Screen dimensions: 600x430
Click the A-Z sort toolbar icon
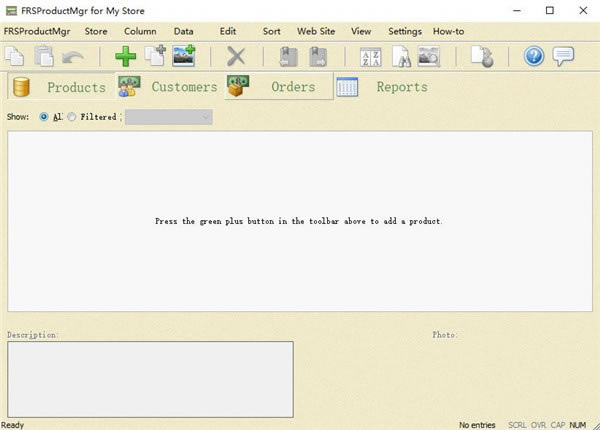(371, 57)
